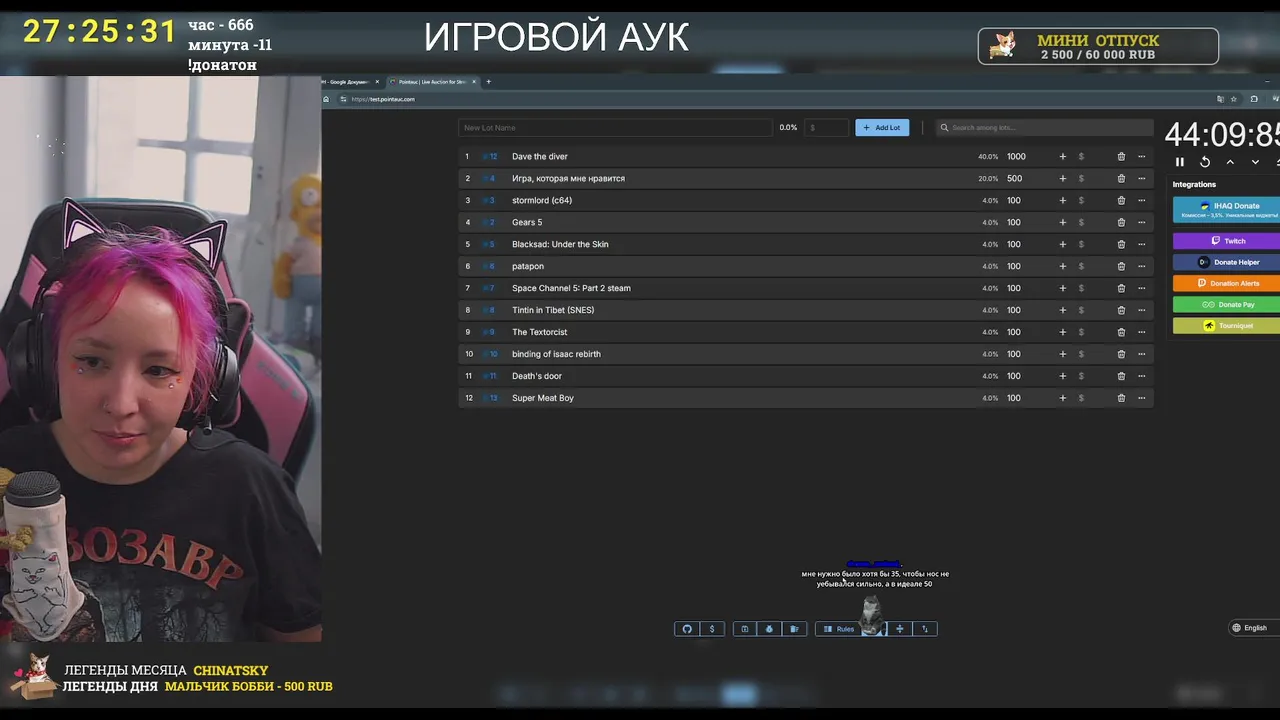Open more options for Gears 5

point(1141,223)
